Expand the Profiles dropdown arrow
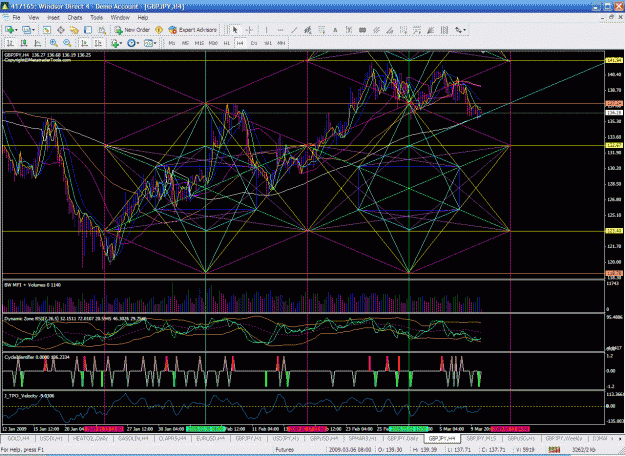Image resolution: width=625 pixels, height=456 pixels. point(33,30)
